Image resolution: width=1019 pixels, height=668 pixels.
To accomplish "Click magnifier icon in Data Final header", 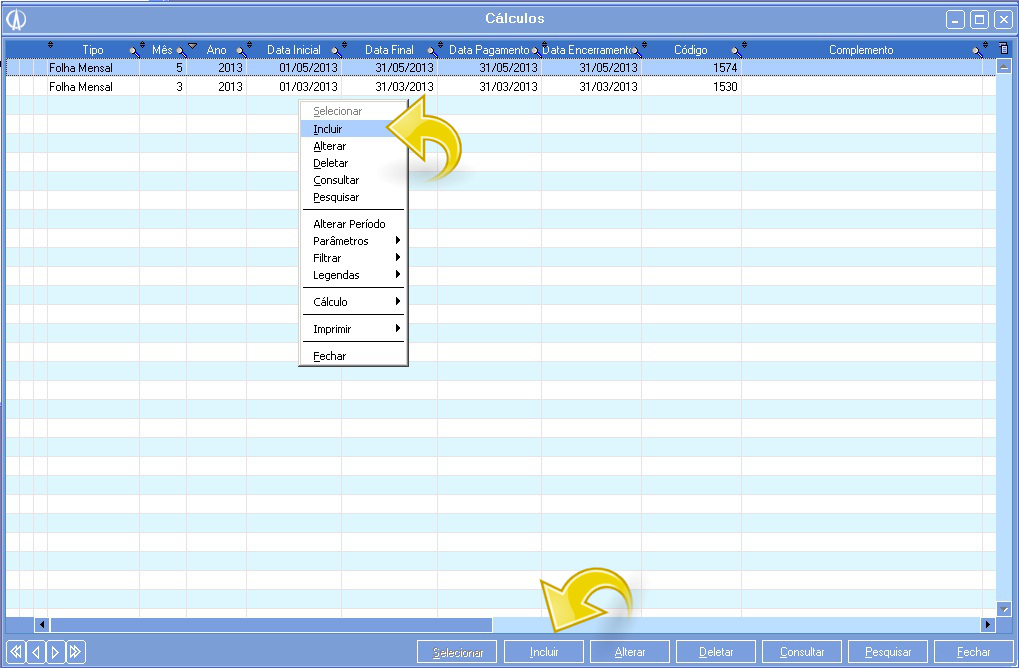I will click(x=432, y=51).
